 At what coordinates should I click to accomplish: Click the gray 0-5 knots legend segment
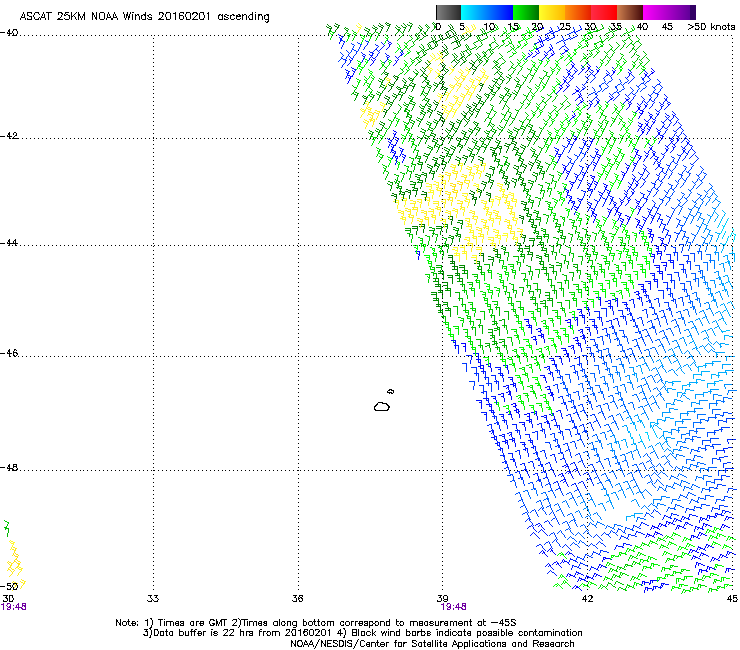click(448, 12)
